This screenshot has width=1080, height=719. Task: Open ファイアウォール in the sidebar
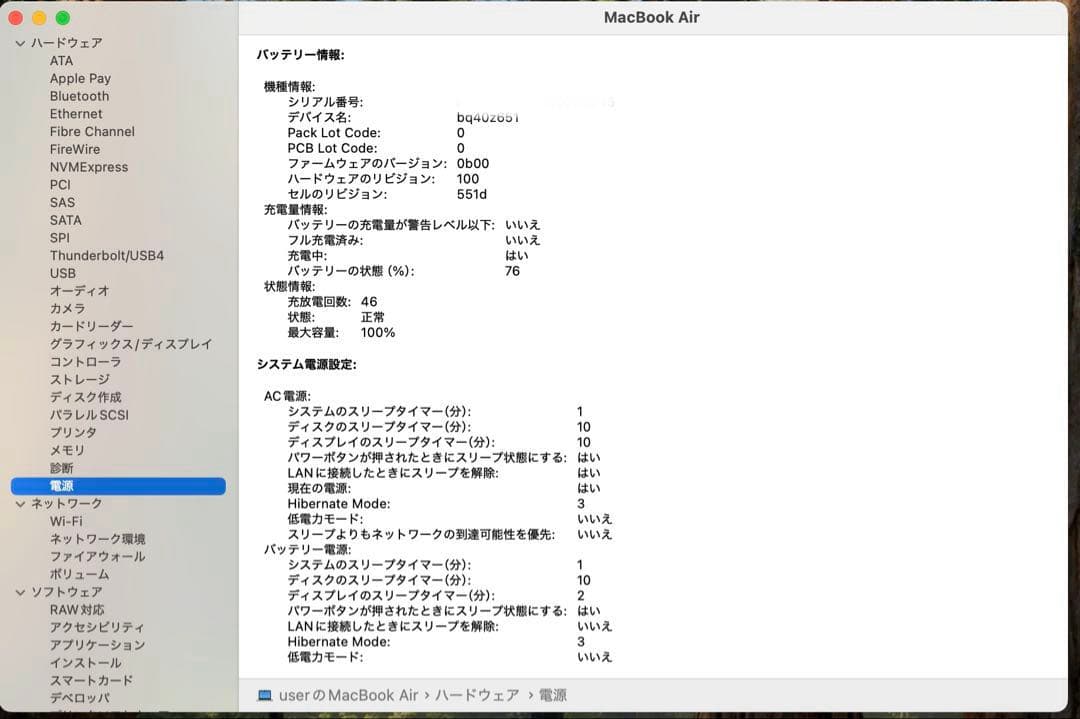97,556
